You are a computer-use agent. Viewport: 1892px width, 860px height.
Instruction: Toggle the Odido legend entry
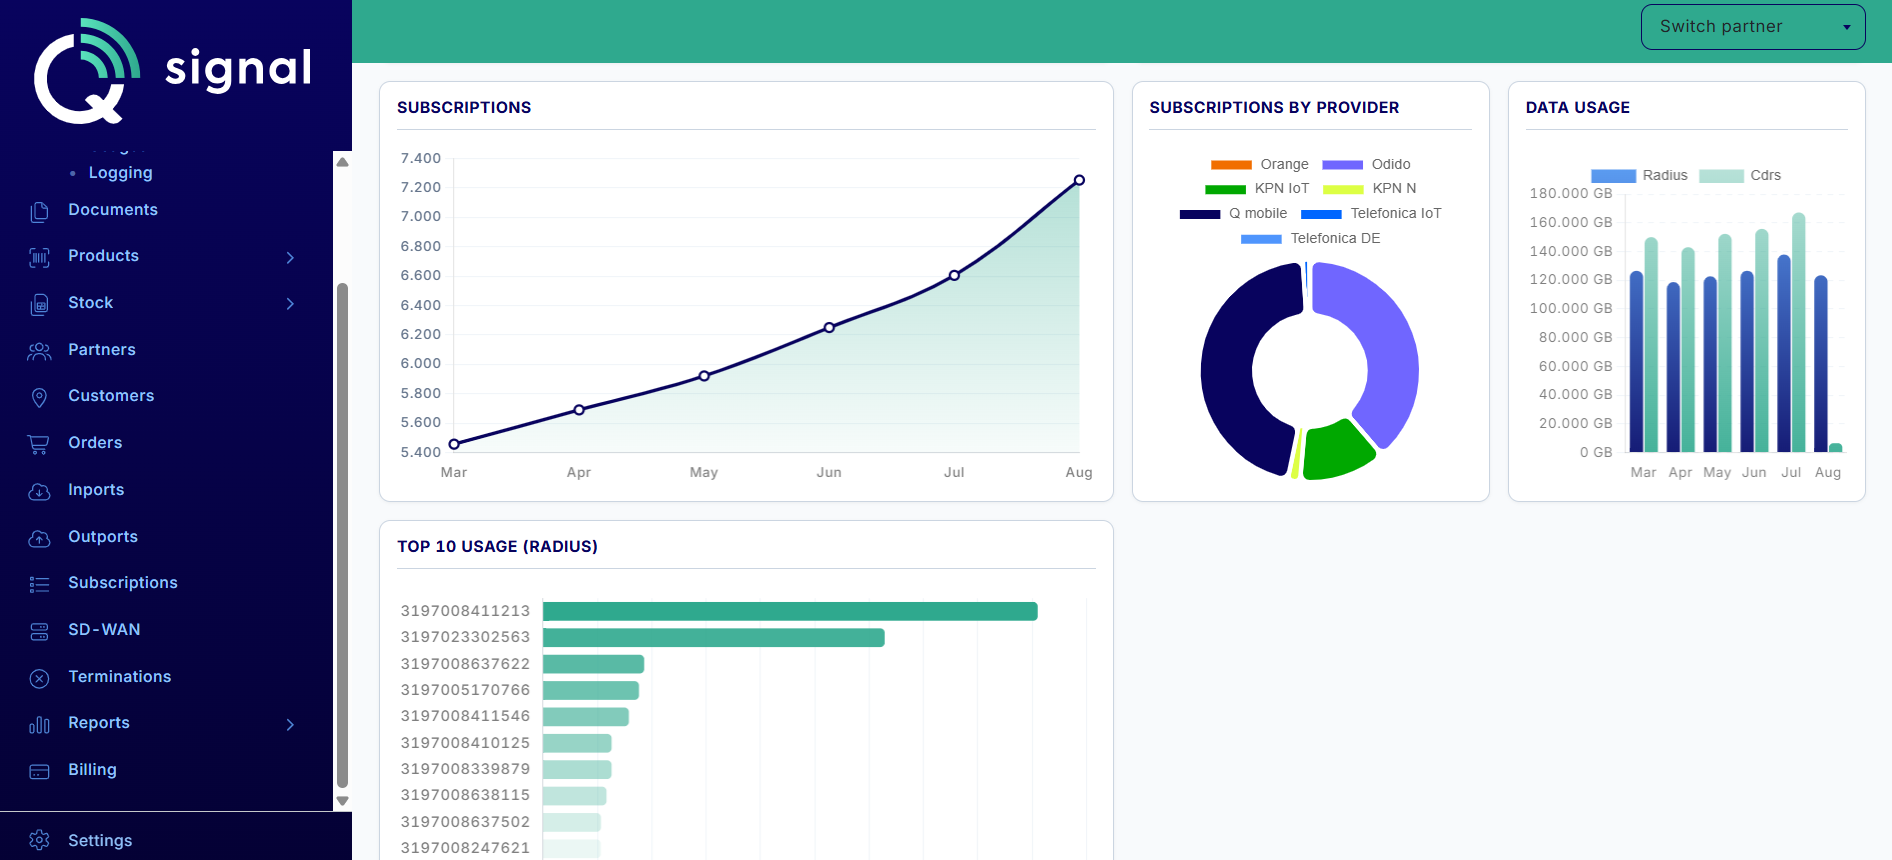coord(1366,164)
